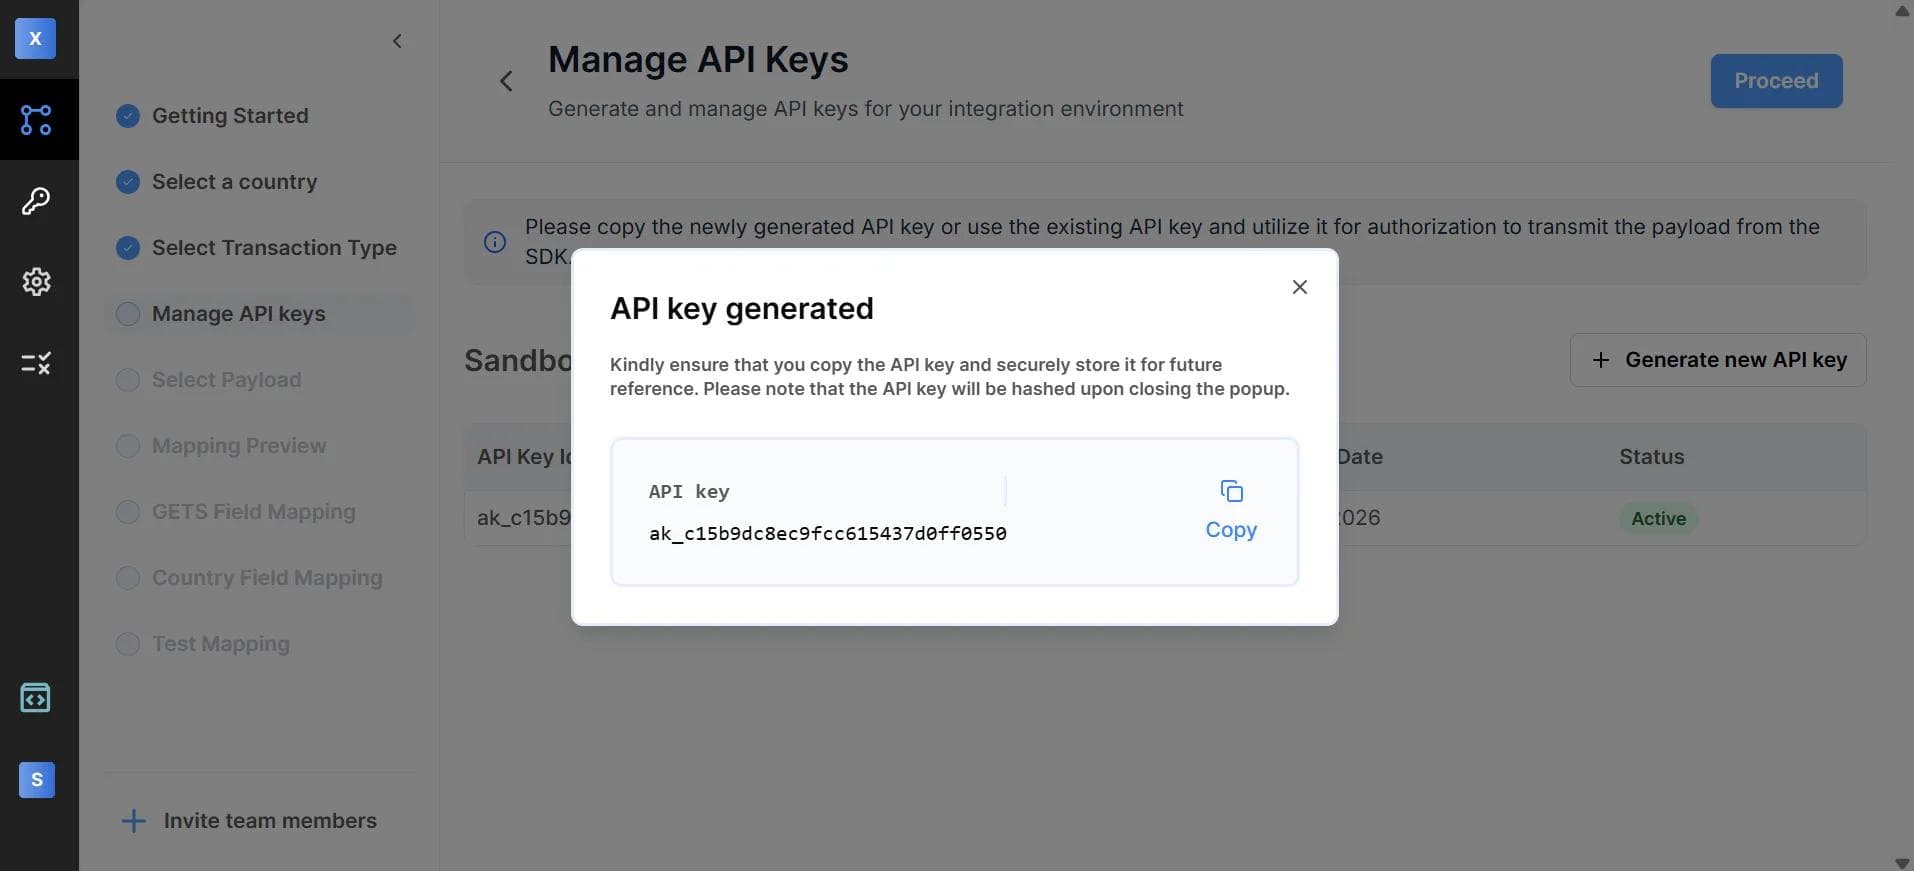1914x871 pixels.
Task: Select the Test Mapping step circle
Action: (x=128, y=644)
